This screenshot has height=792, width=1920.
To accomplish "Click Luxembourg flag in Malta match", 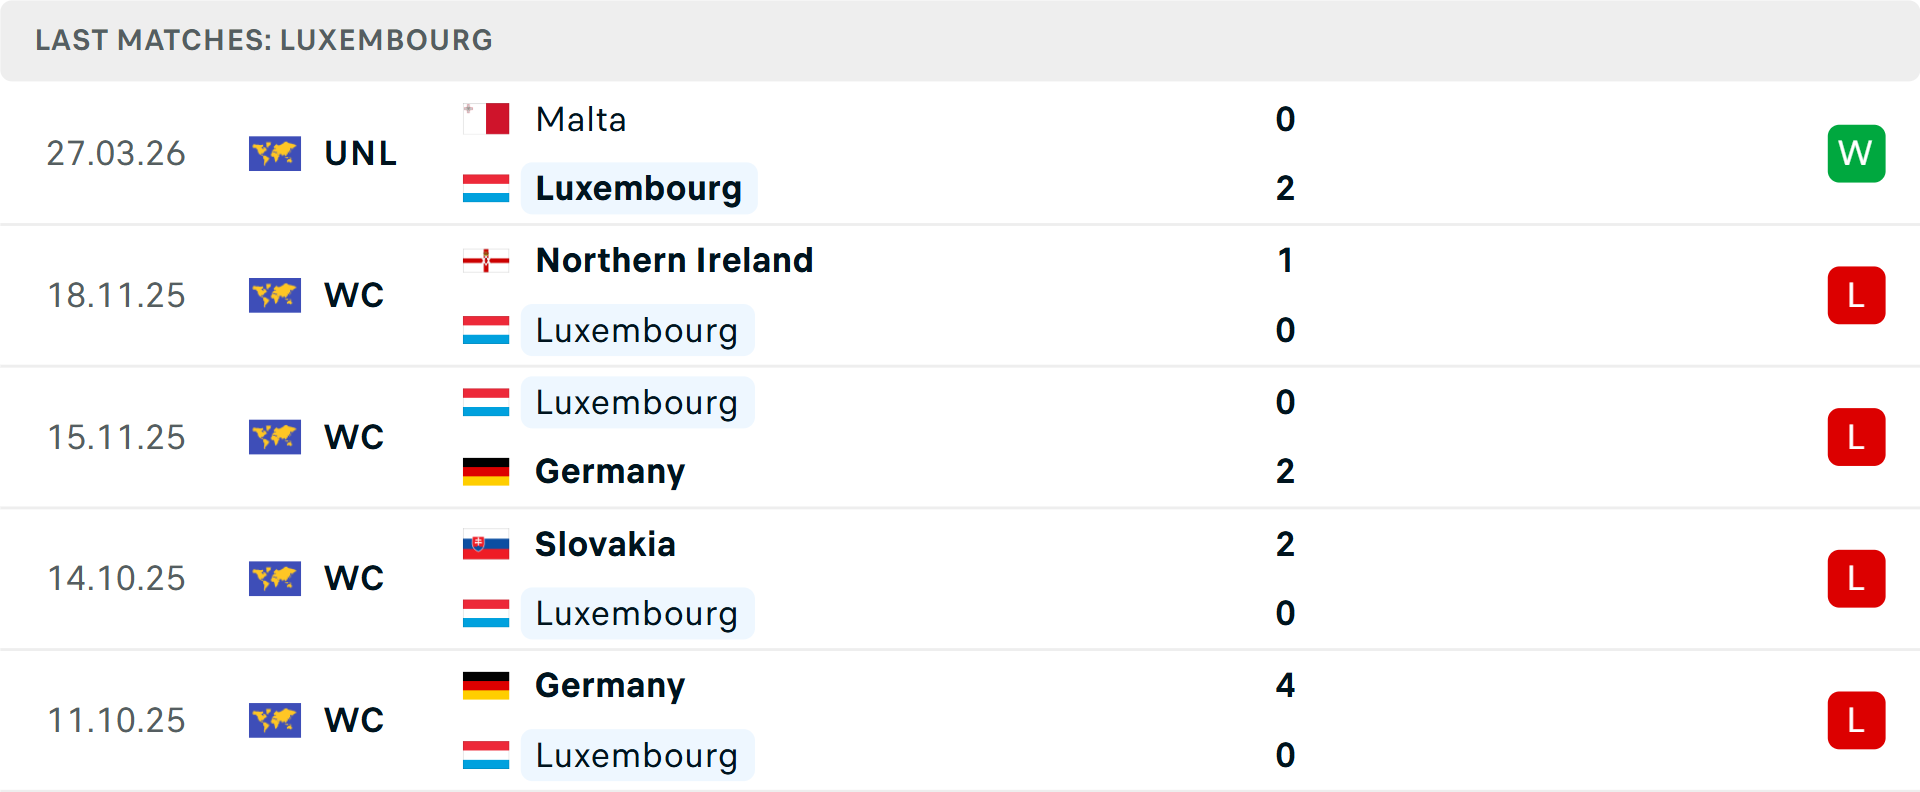I will (x=486, y=188).
